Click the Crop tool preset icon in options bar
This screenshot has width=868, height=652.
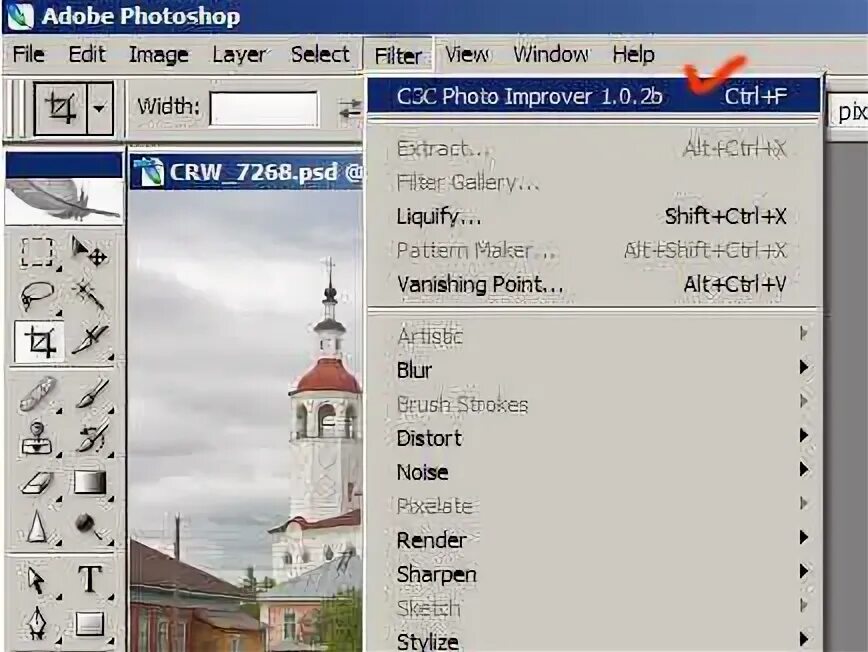tap(60, 107)
